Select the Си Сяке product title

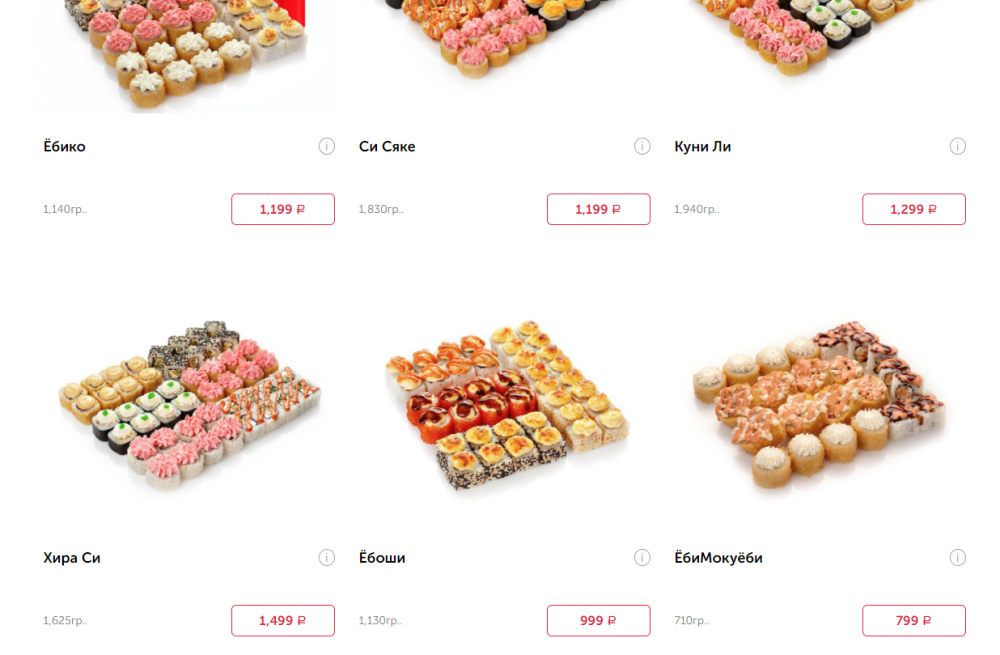(387, 147)
